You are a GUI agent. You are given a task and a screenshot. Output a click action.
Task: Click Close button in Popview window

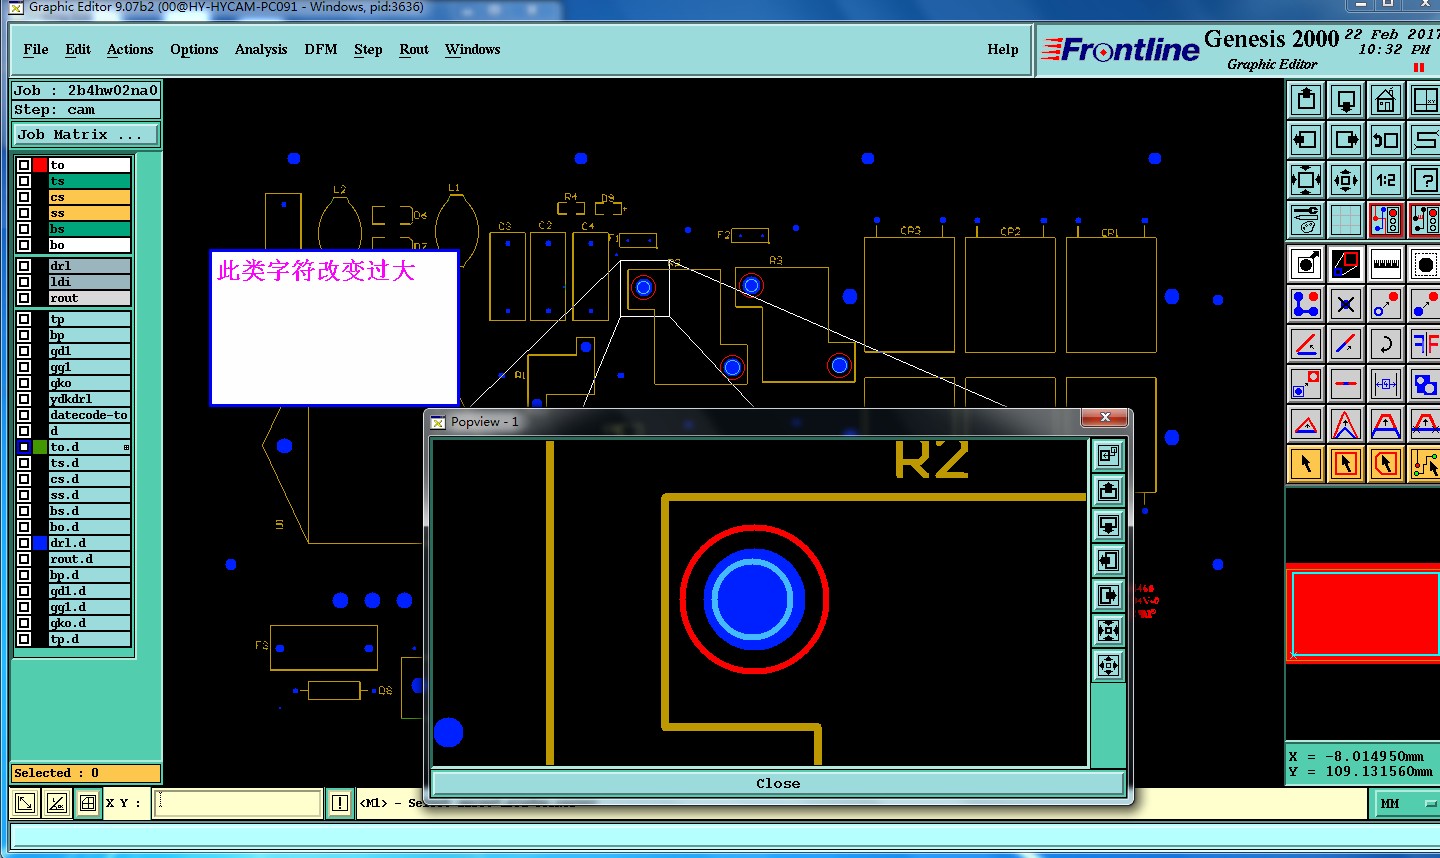coord(778,783)
